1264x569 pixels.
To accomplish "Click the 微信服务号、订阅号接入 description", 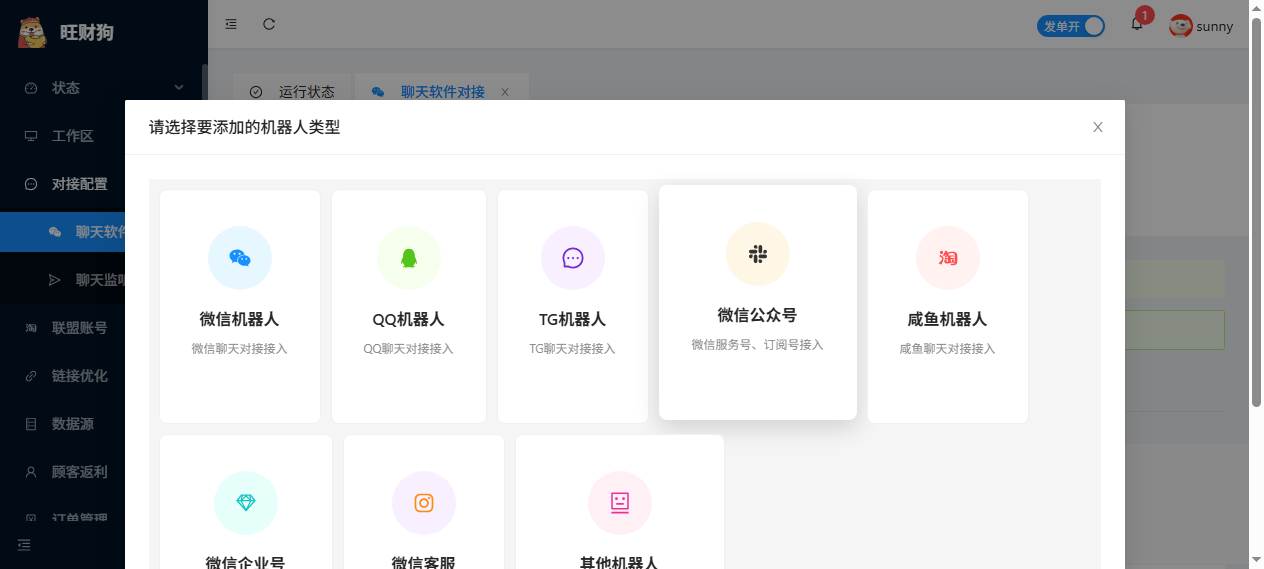I will (758, 345).
